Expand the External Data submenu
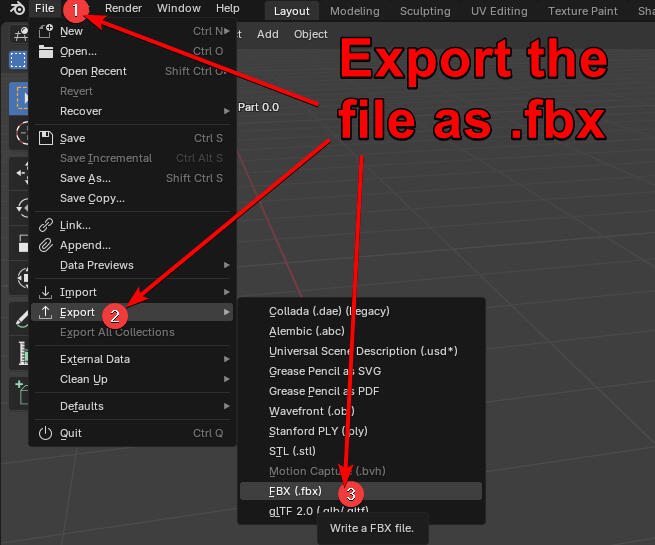Viewport: 655px width, 545px height. [95, 359]
